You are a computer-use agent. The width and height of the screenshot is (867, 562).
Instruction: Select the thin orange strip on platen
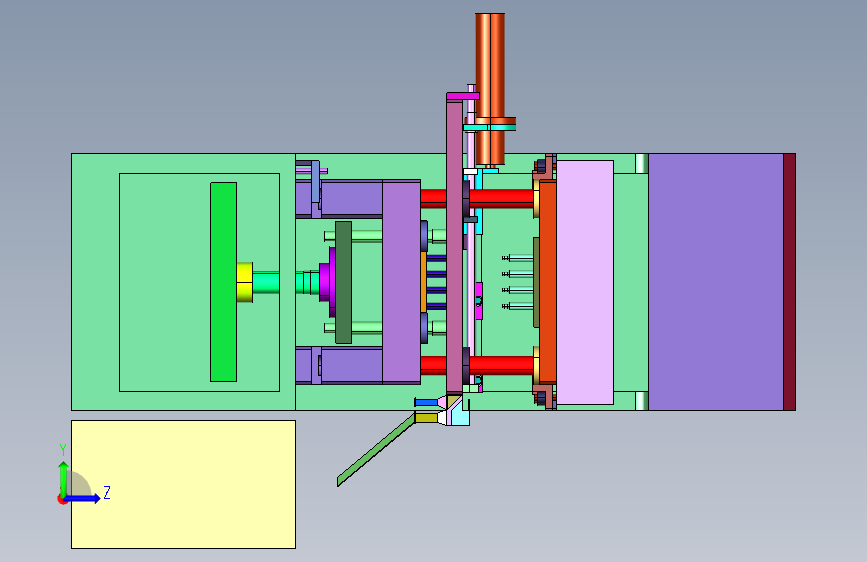coord(424,282)
